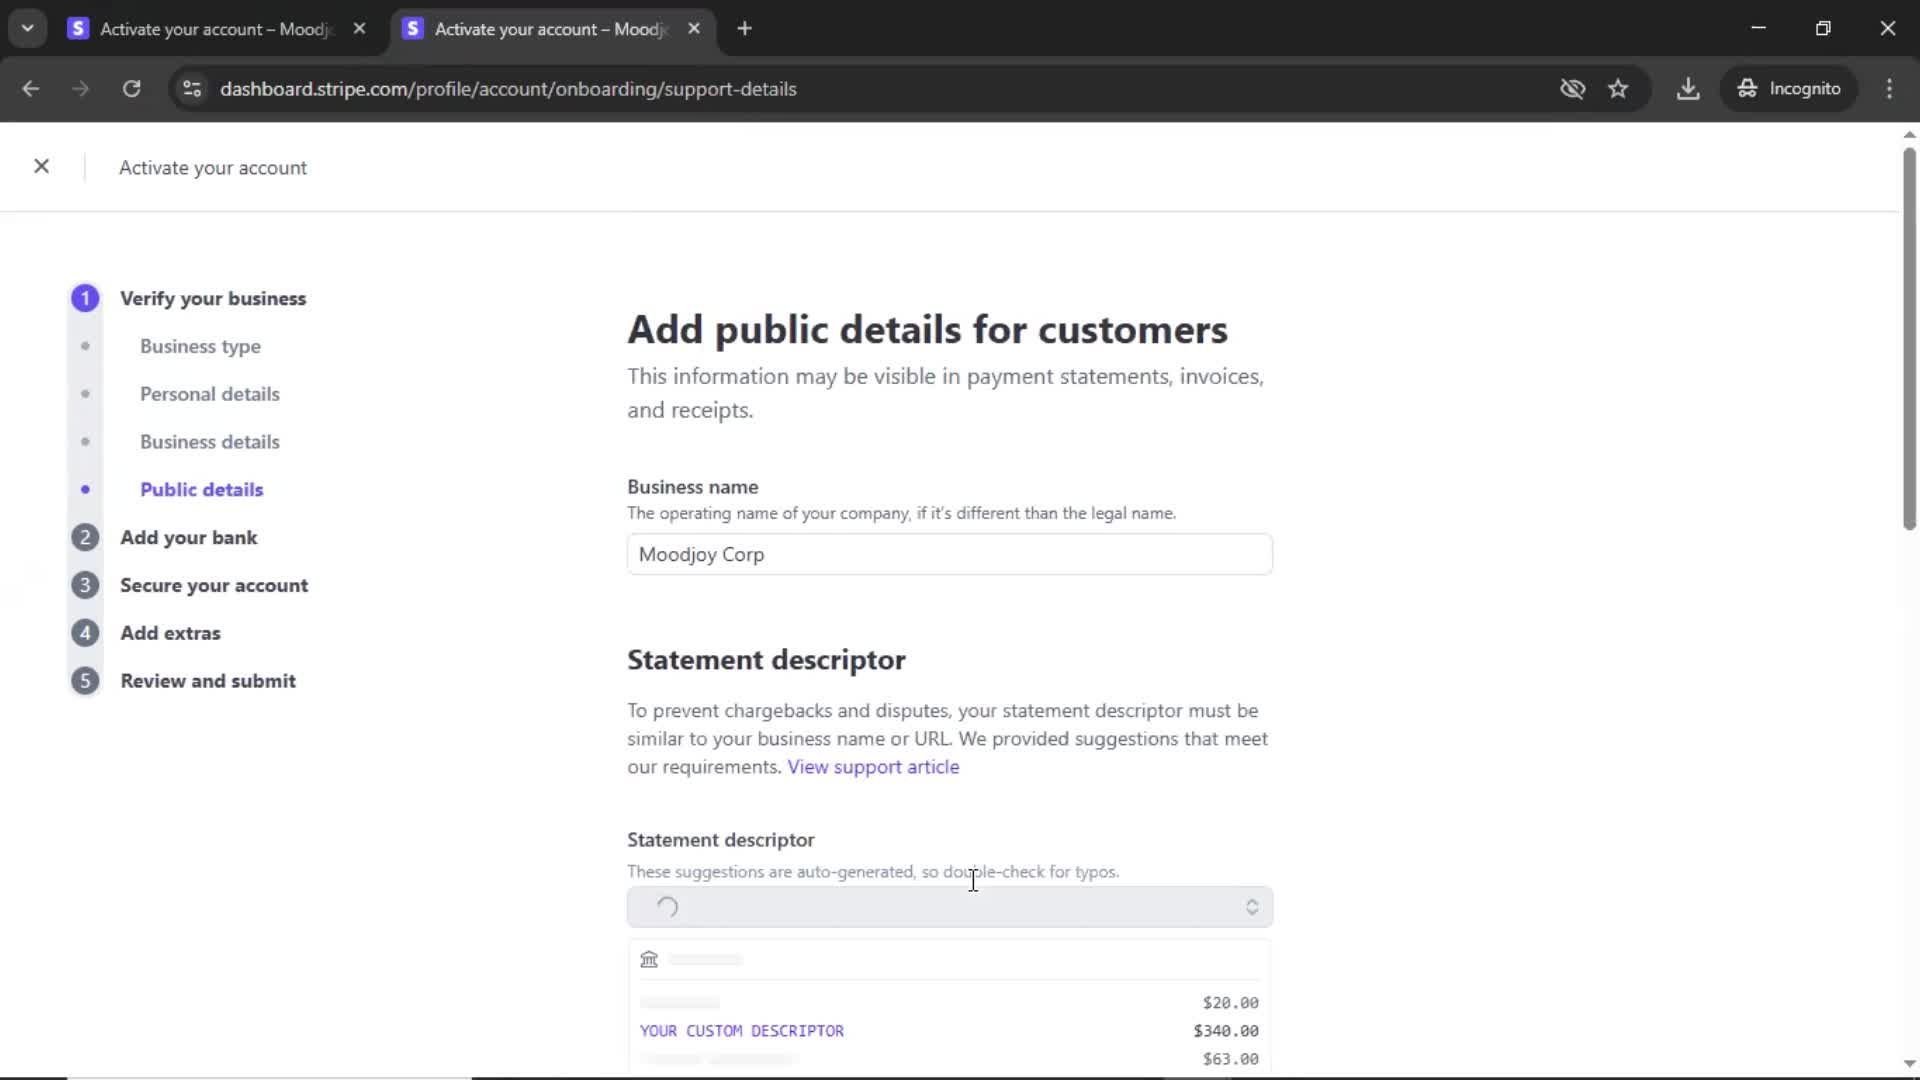The width and height of the screenshot is (1920, 1080).
Task: Open new tab with plus icon
Action: (x=744, y=29)
